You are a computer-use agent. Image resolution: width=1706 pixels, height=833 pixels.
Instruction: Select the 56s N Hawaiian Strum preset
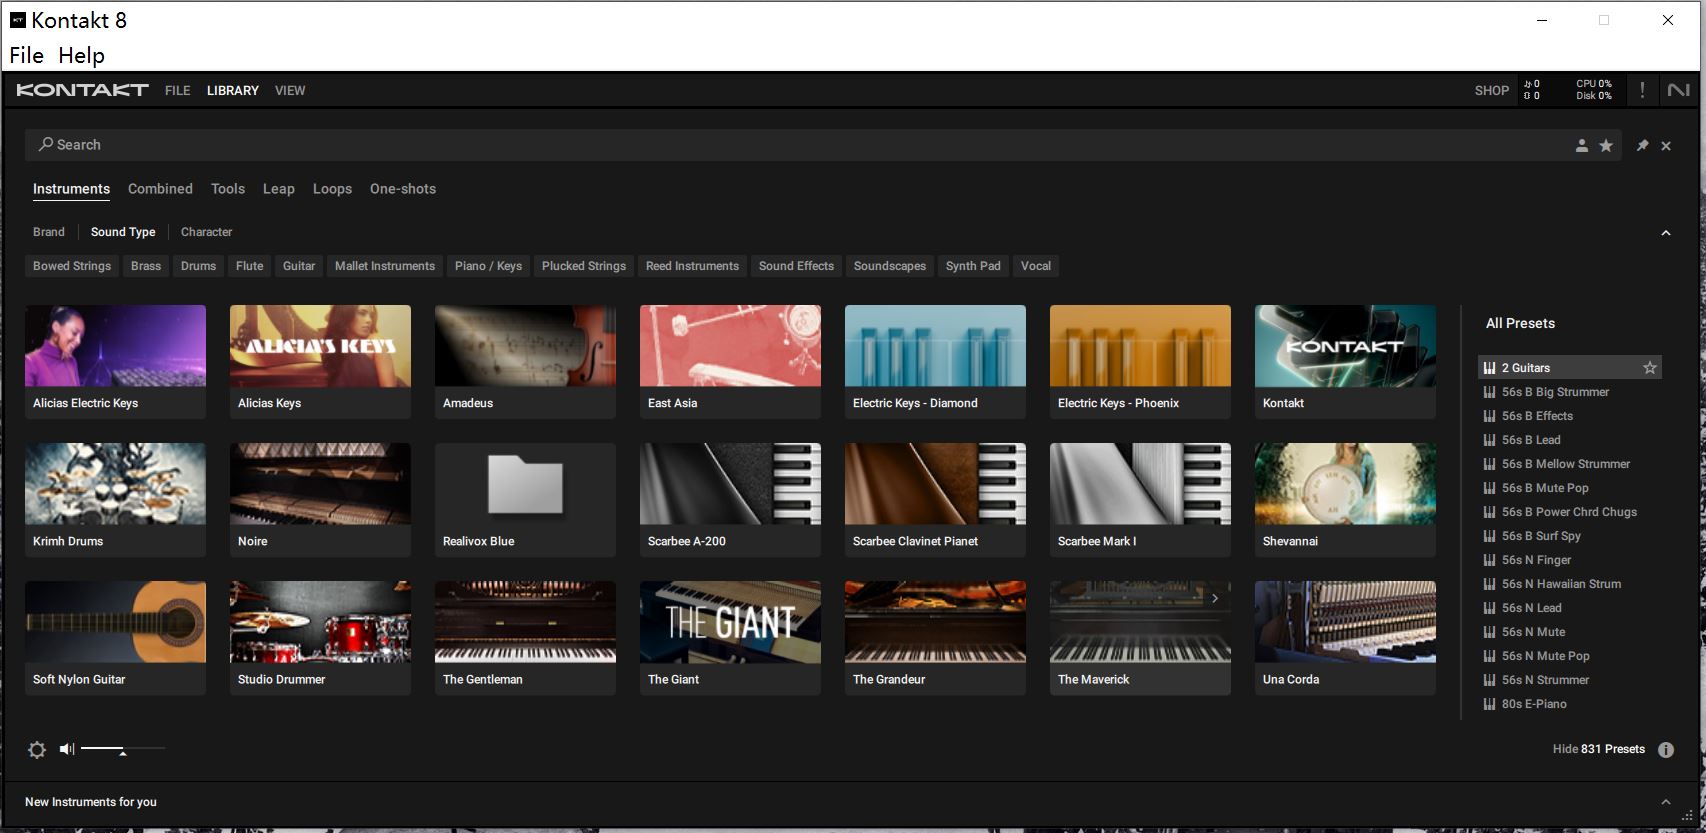click(x=1570, y=584)
